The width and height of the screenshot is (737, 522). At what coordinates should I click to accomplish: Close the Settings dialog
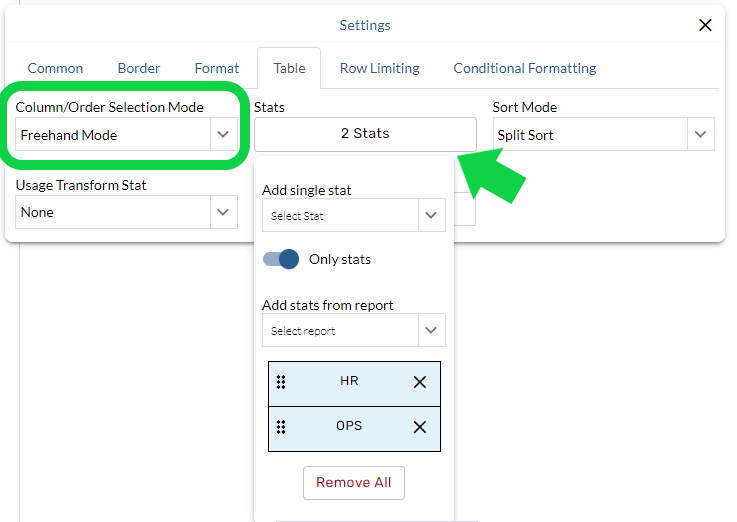click(x=705, y=25)
